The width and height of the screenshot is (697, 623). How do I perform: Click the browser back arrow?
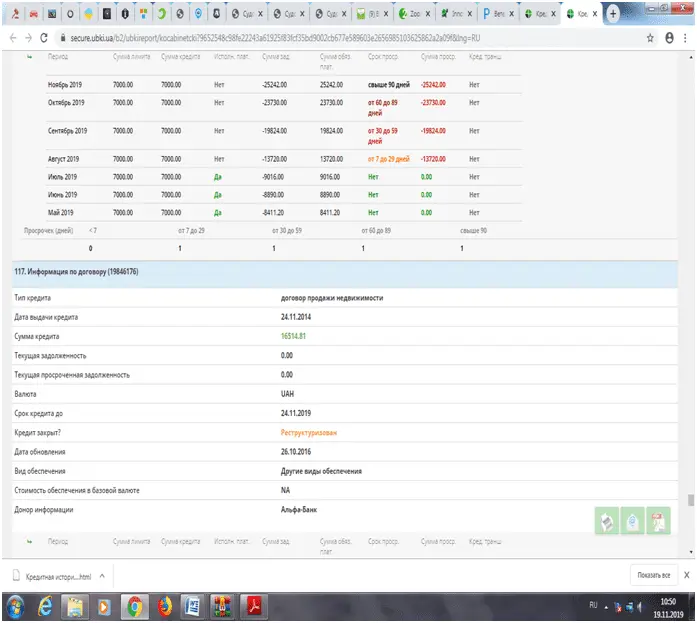pyautogui.click(x=10, y=37)
